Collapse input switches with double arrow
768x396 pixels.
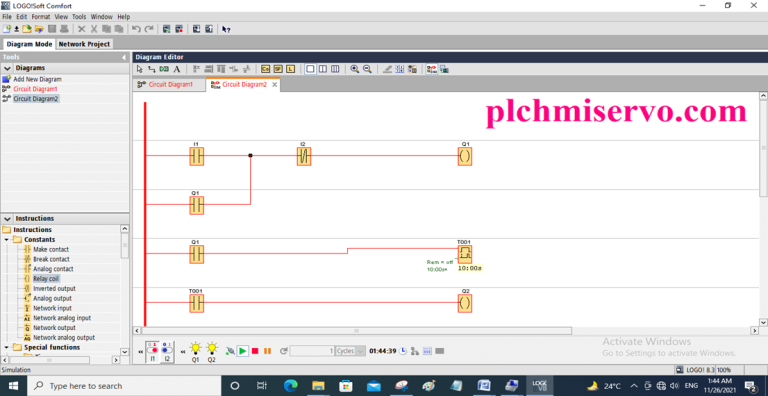coord(141,351)
